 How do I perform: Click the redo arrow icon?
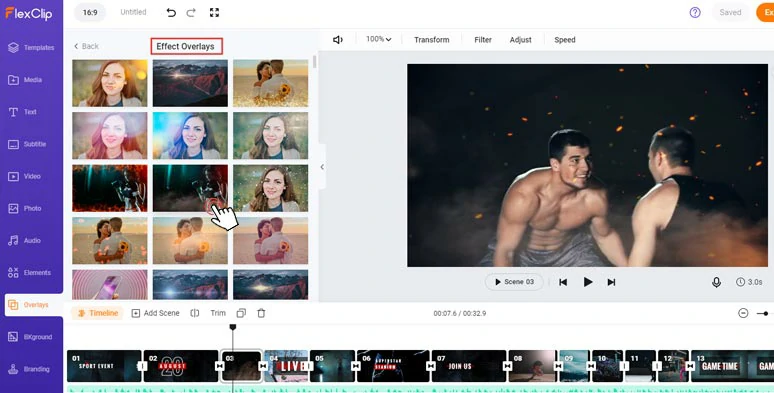[x=191, y=12]
